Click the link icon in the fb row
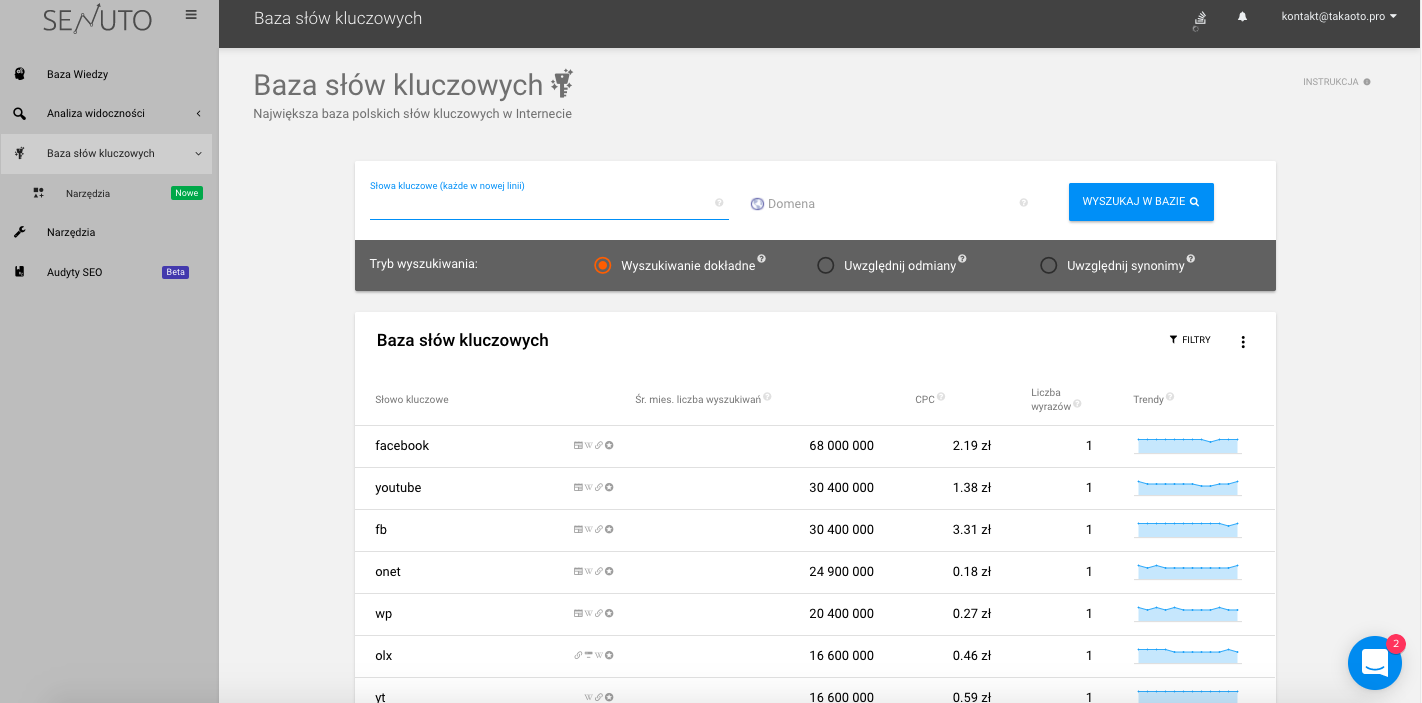This screenshot has width=1422, height=703. pyautogui.click(x=599, y=530)
